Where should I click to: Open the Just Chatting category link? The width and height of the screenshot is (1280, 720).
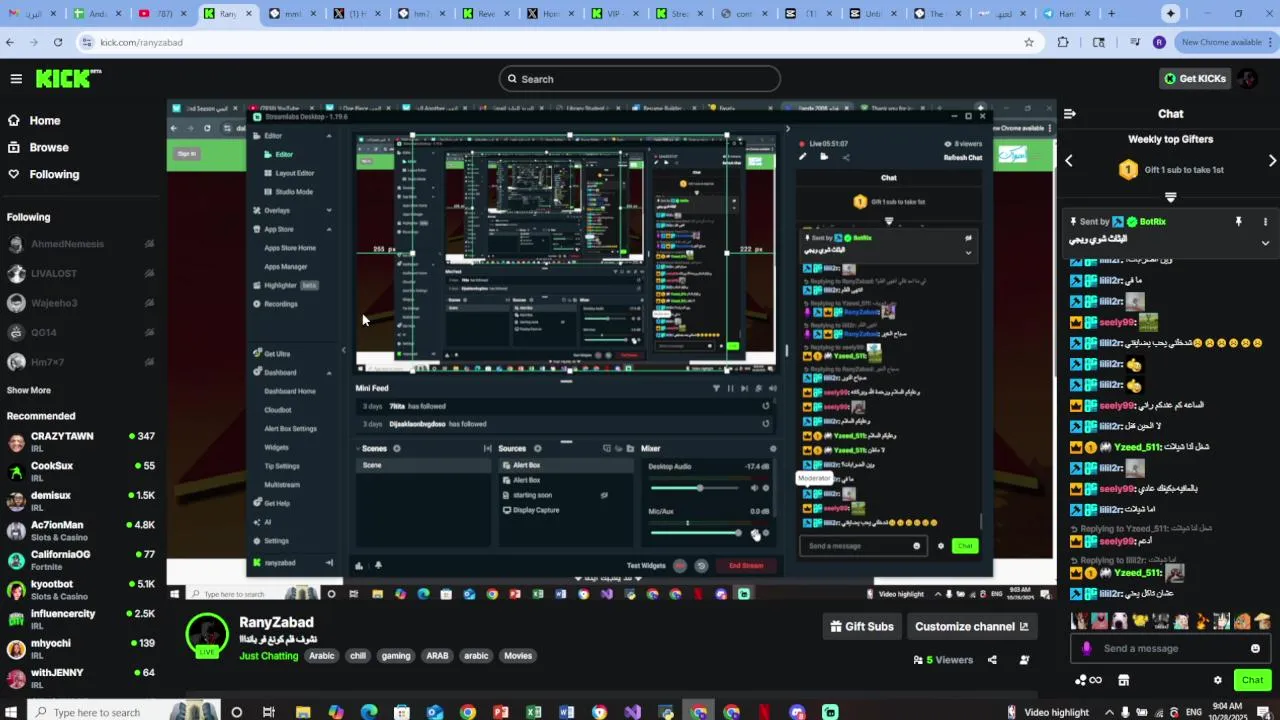click(x=269, y=656)
